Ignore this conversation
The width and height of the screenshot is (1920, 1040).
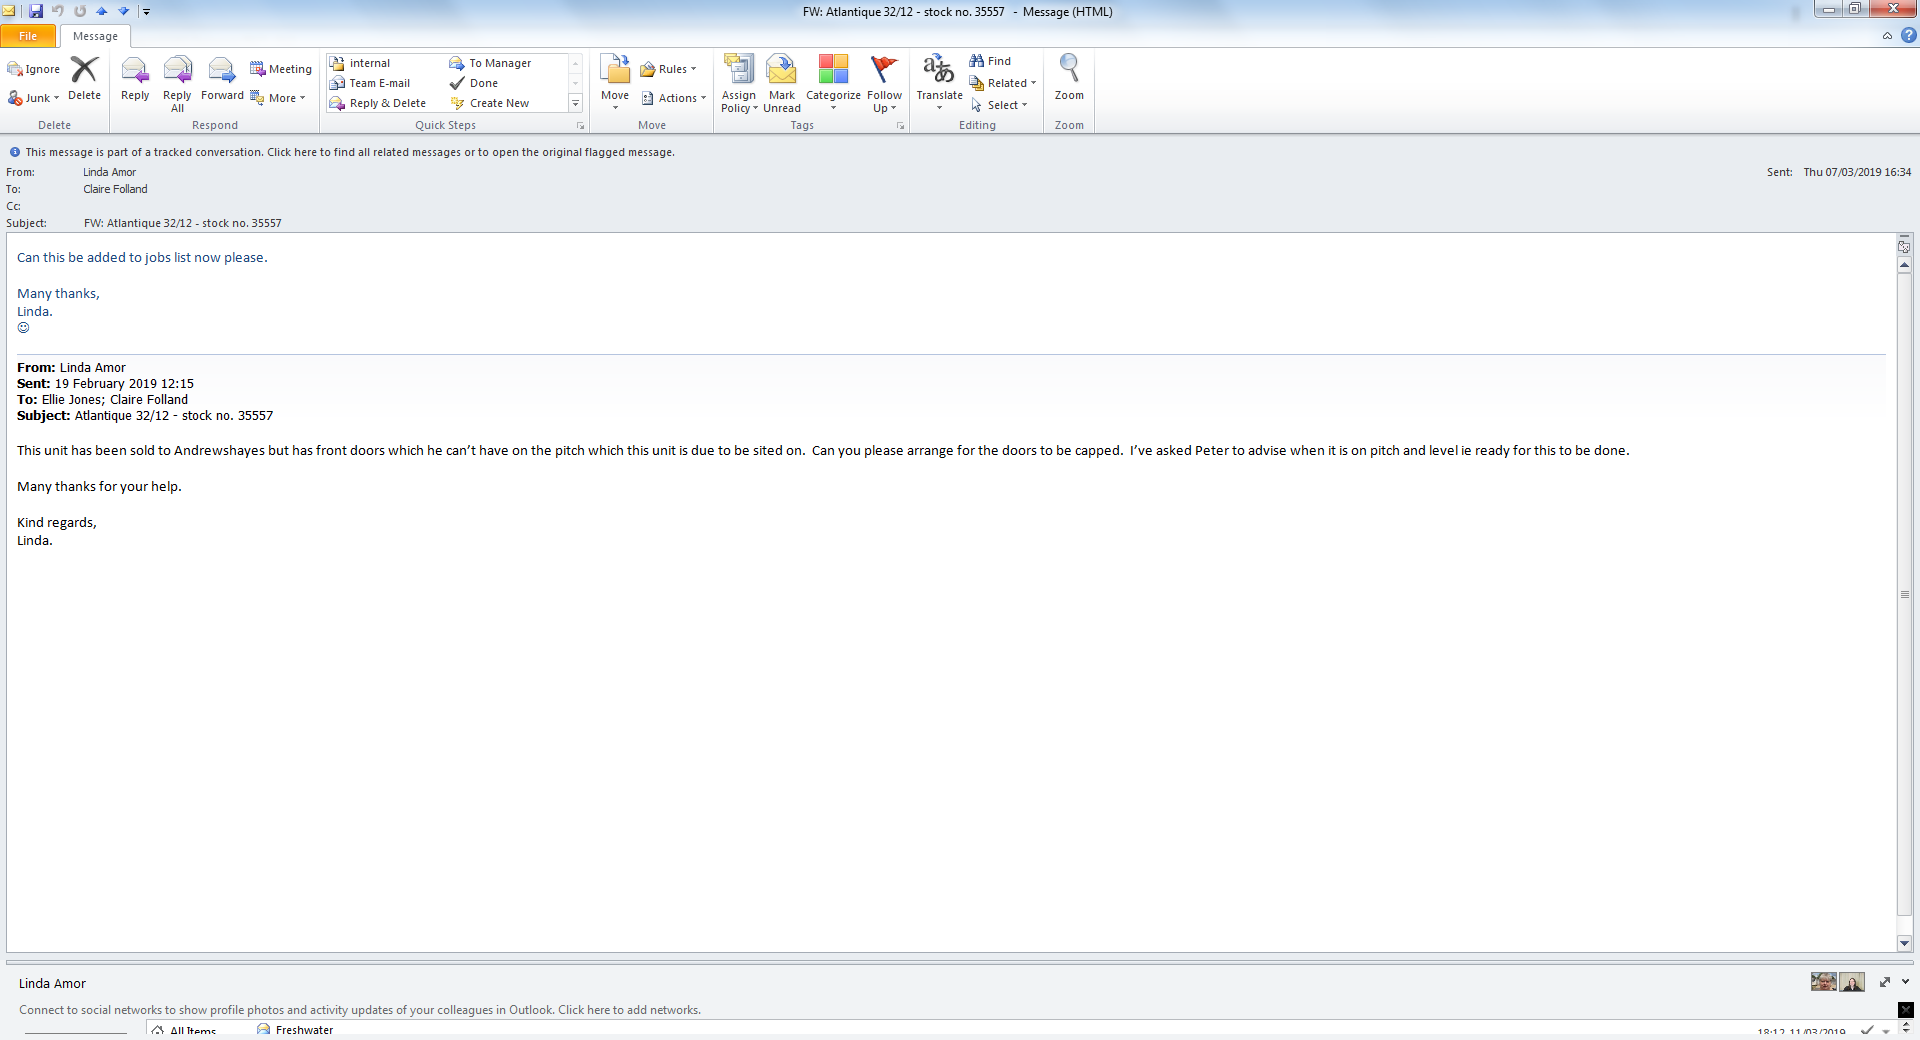[x=34, y=69]
